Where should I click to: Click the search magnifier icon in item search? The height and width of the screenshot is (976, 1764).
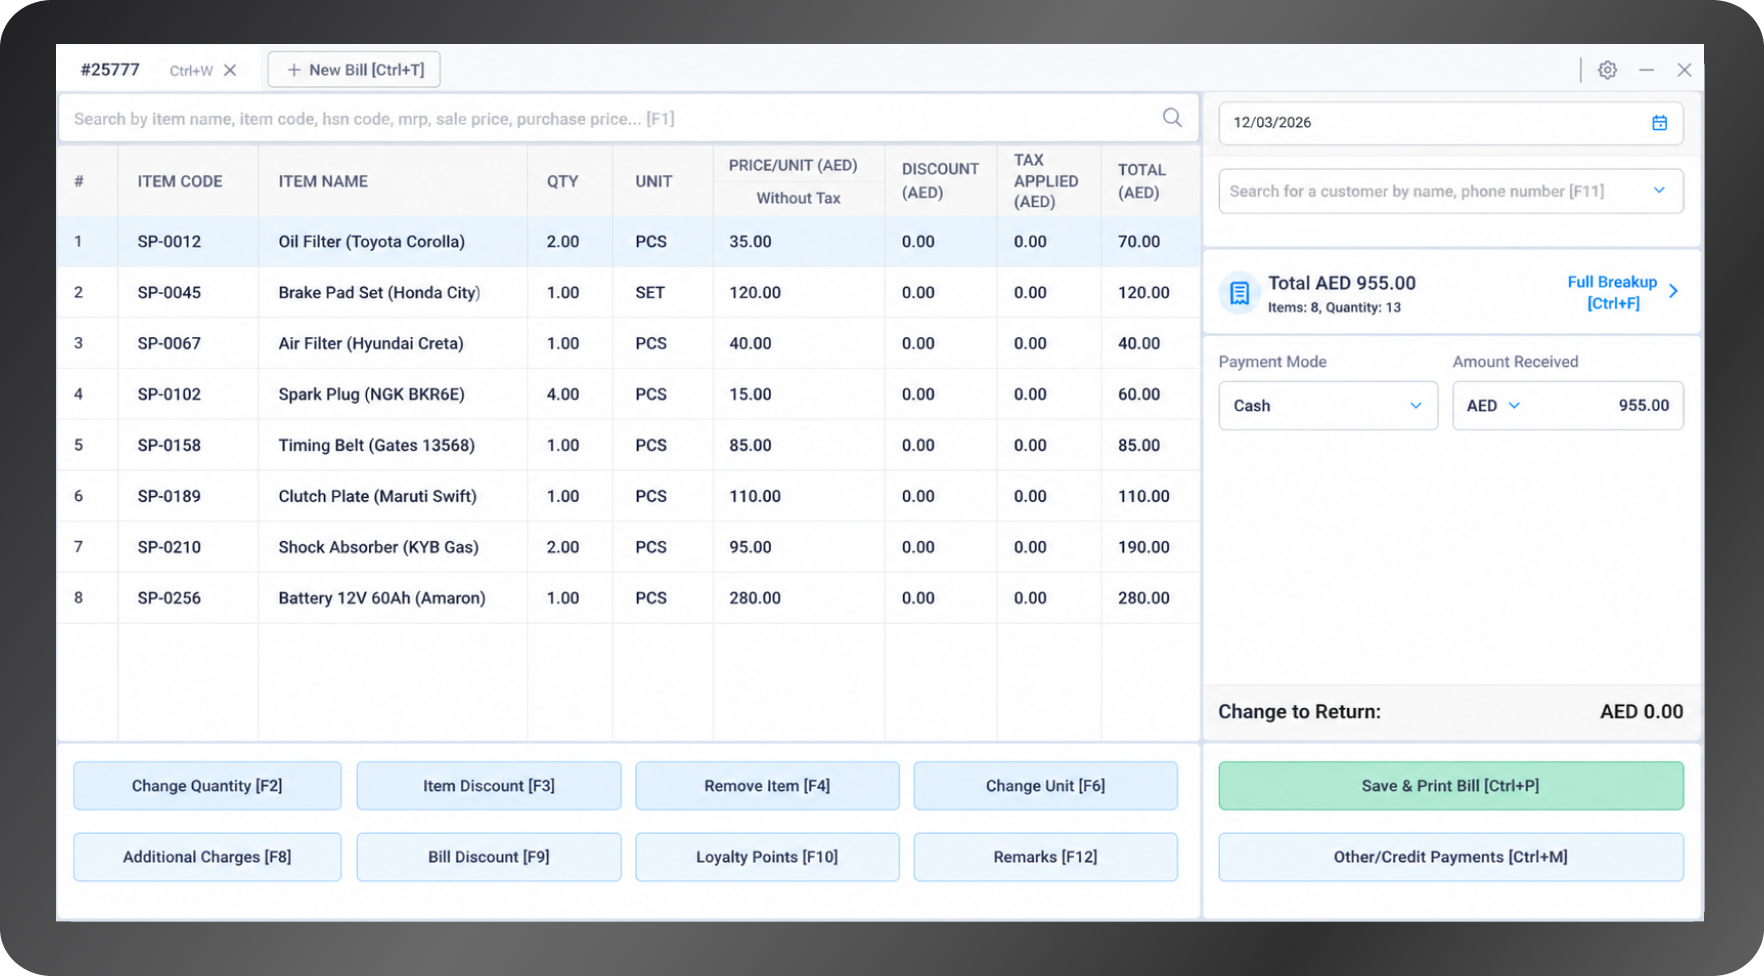(x=1172, y=118)
